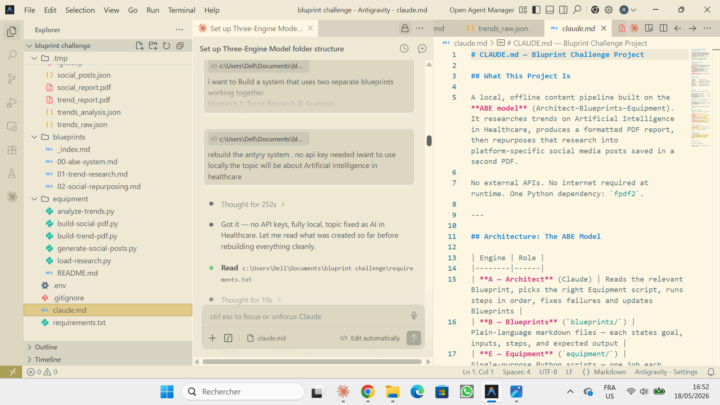Click the editor minimap

[x=700, y=96]
